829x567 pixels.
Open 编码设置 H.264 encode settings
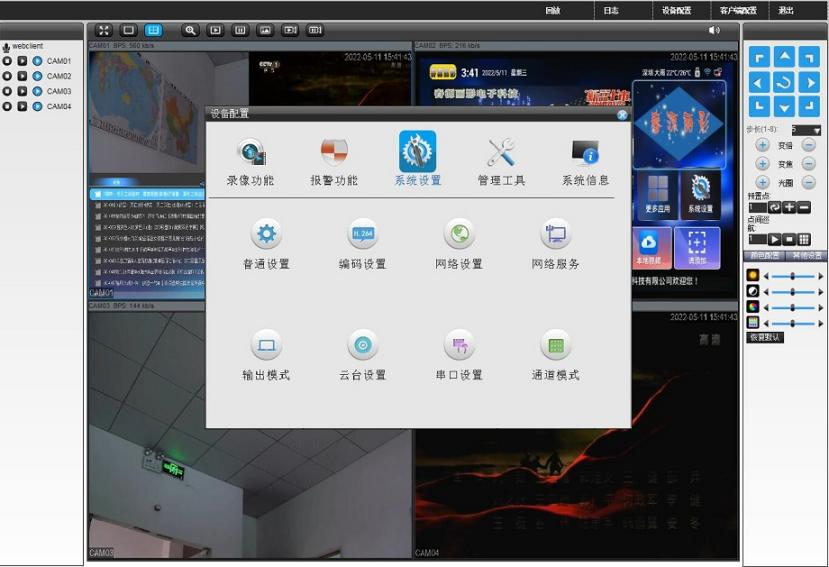[x=362, y=235]
